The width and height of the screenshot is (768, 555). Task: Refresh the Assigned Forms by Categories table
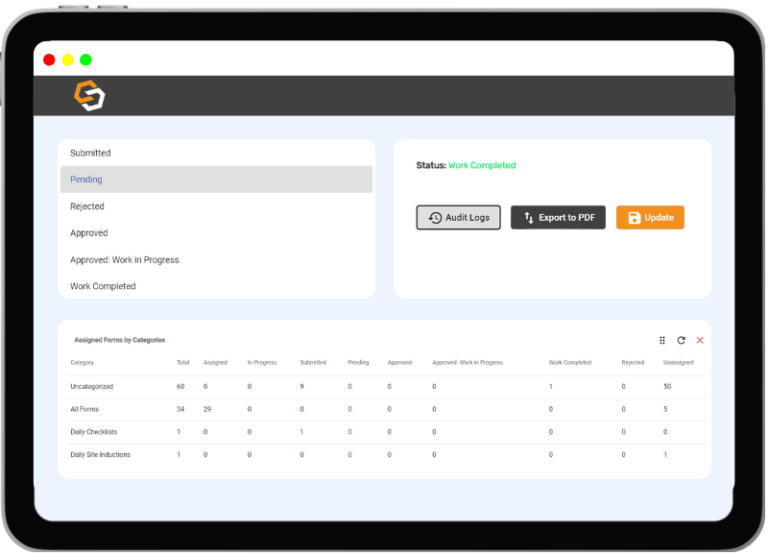point(681,340)
